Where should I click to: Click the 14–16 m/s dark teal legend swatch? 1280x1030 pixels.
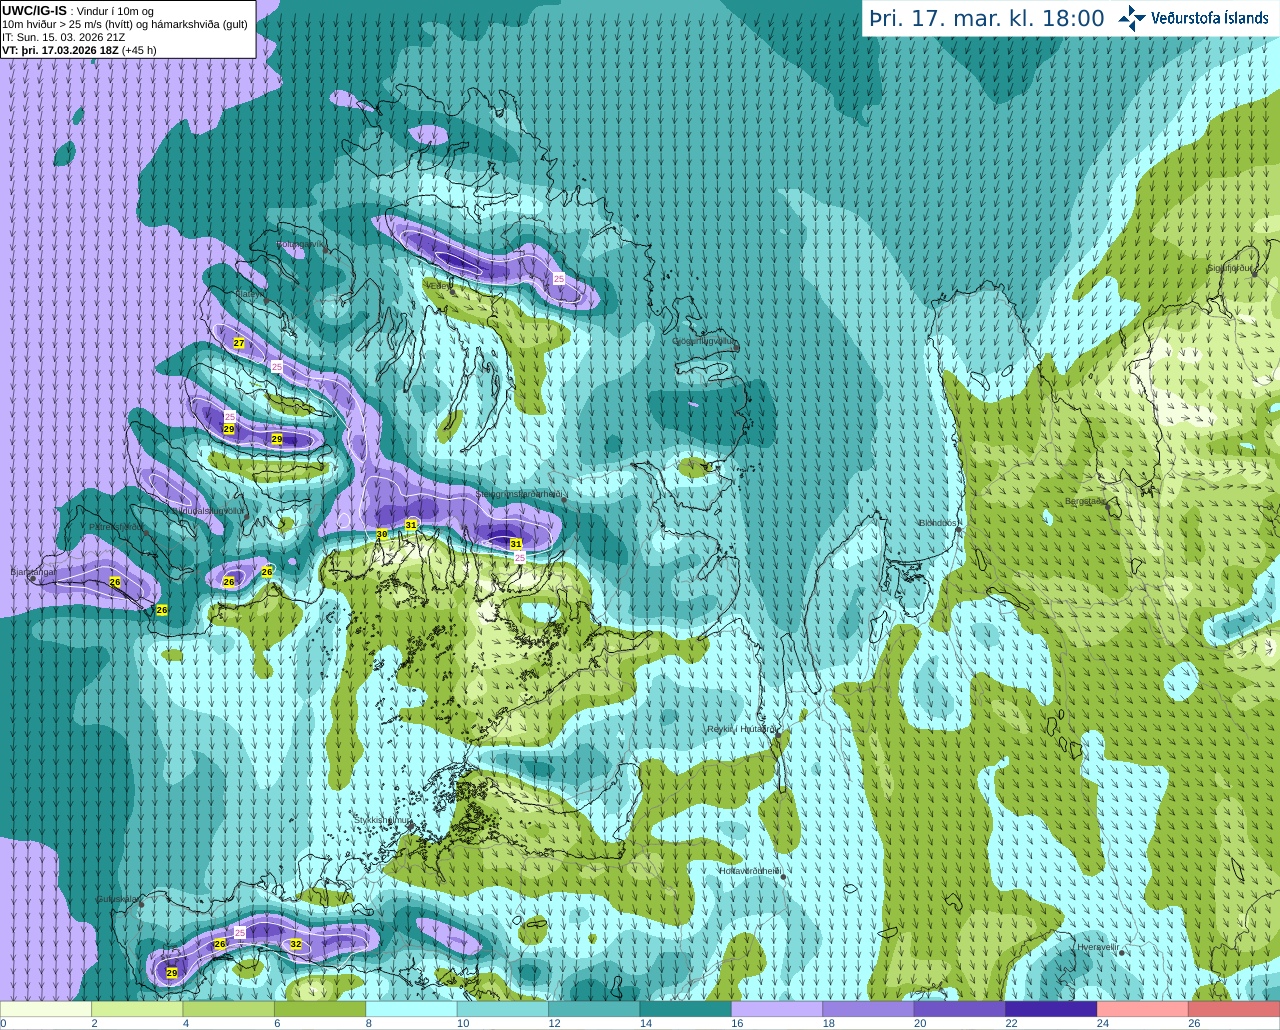[x=685, y=1009]
